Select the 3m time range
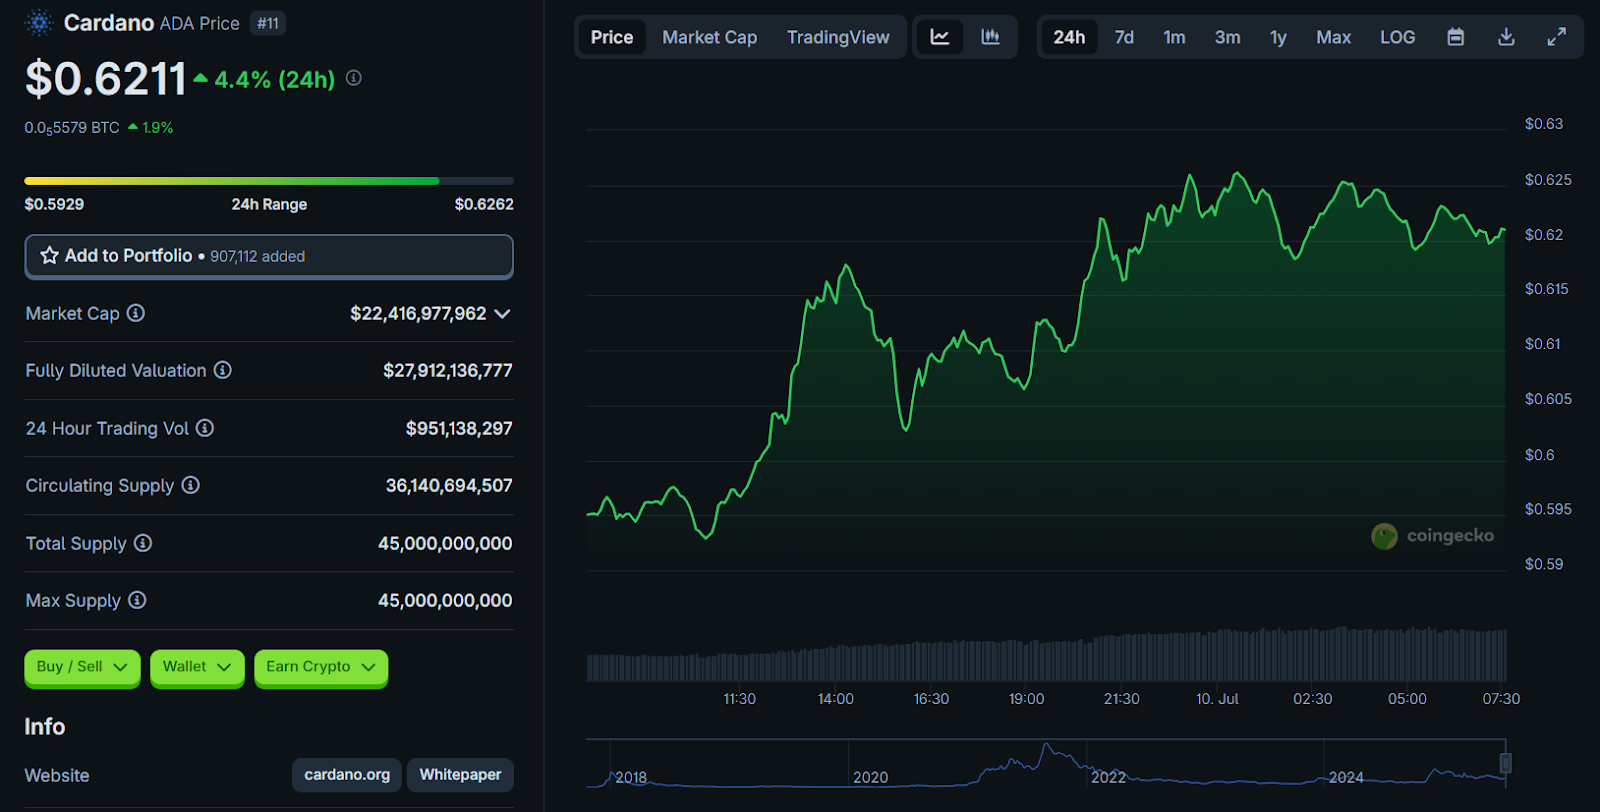1600x812 pixels. pos(1227,37)
